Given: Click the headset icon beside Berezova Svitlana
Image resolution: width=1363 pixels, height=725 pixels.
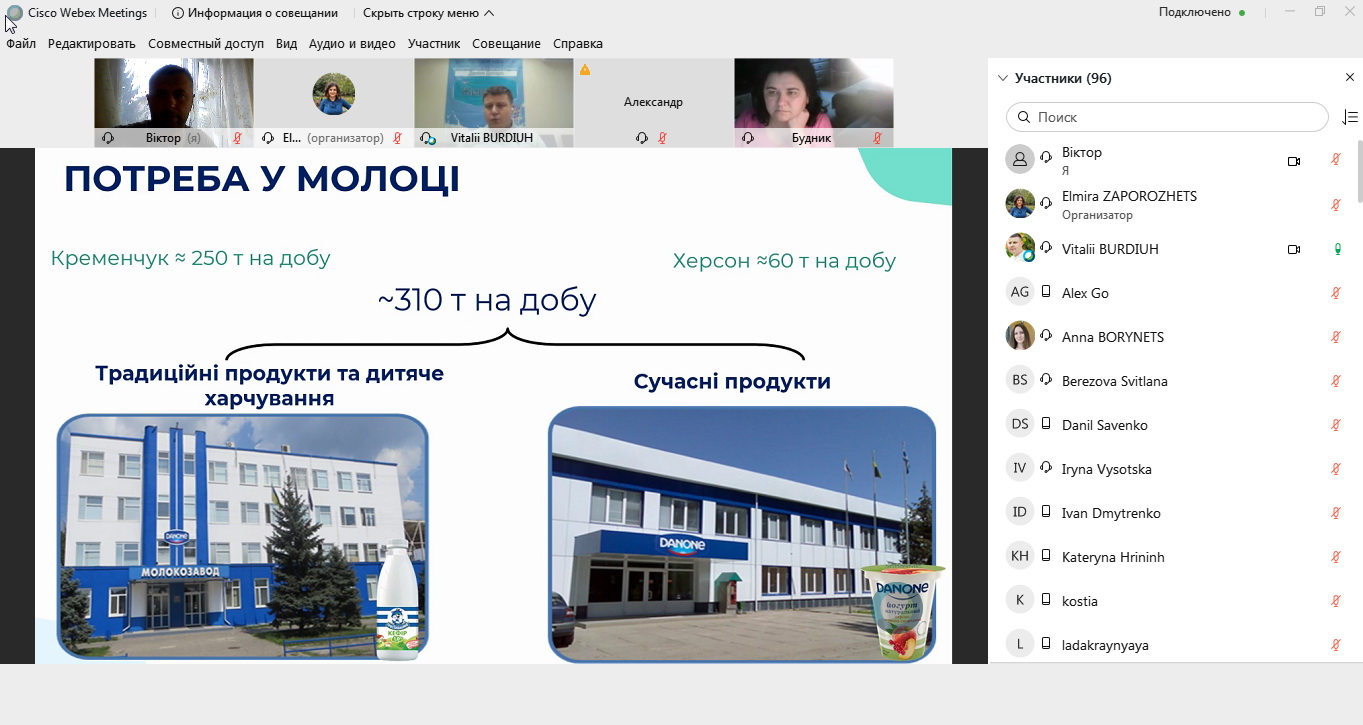Looking at the screenshot, I should [x=1046, y=381].
